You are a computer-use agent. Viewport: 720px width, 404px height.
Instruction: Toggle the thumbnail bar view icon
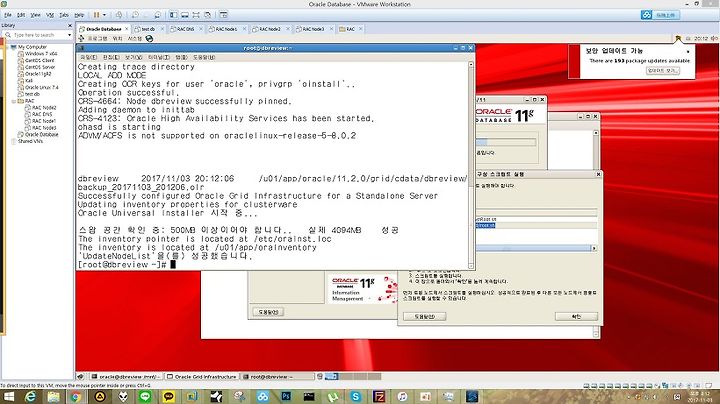point(185,15)
